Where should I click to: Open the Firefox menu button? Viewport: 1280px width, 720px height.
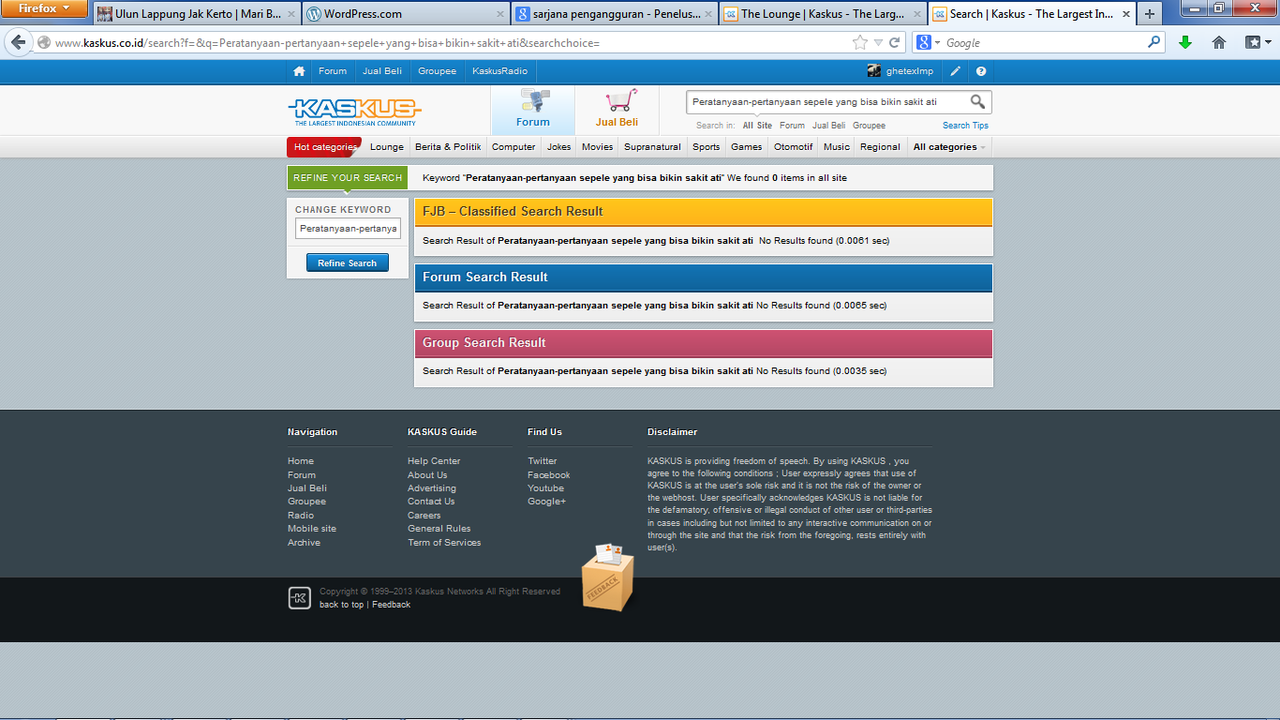click(44, 8)
